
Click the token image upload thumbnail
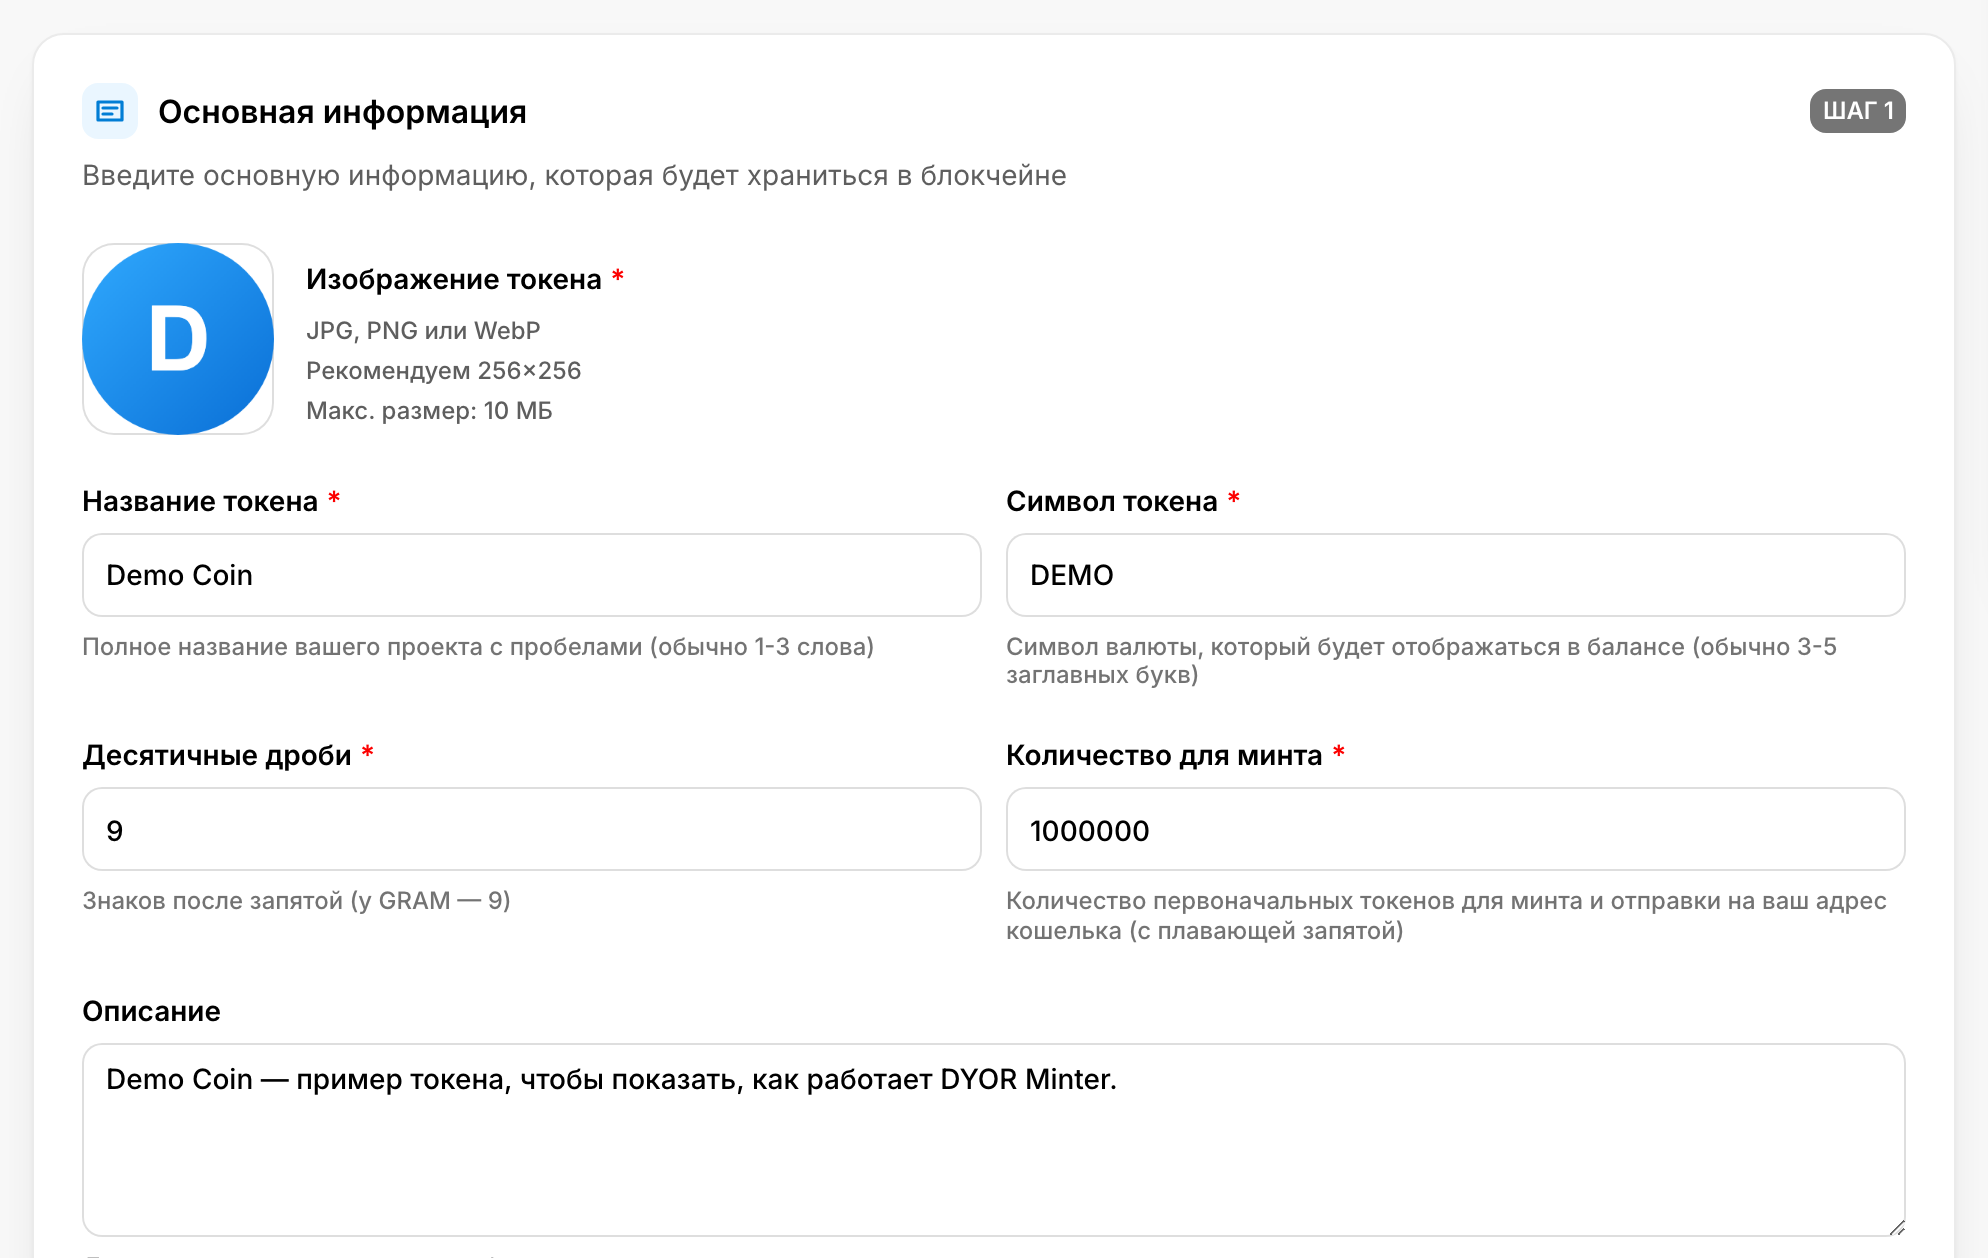[178, 339]
